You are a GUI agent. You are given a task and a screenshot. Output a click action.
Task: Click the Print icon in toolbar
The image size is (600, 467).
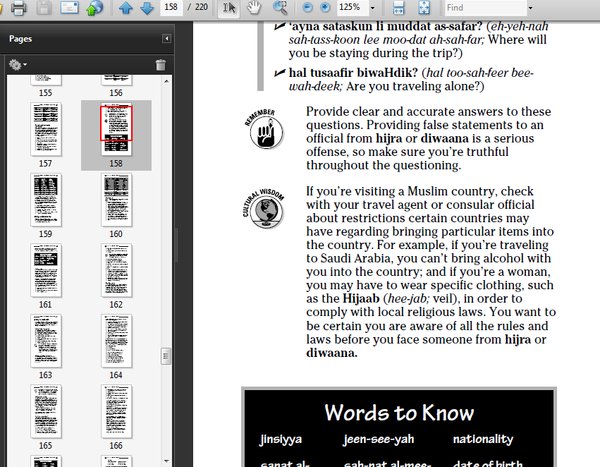19,8
